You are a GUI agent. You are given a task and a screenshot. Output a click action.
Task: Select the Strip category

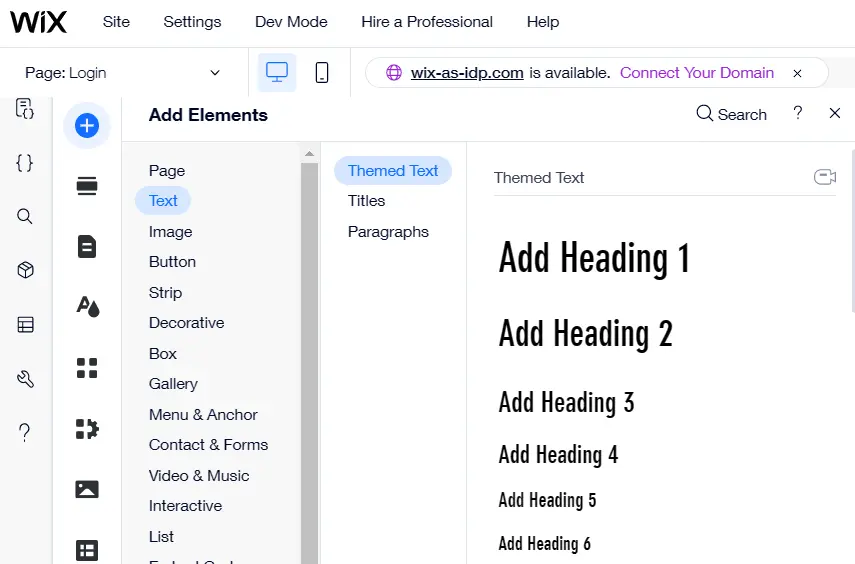165,293
